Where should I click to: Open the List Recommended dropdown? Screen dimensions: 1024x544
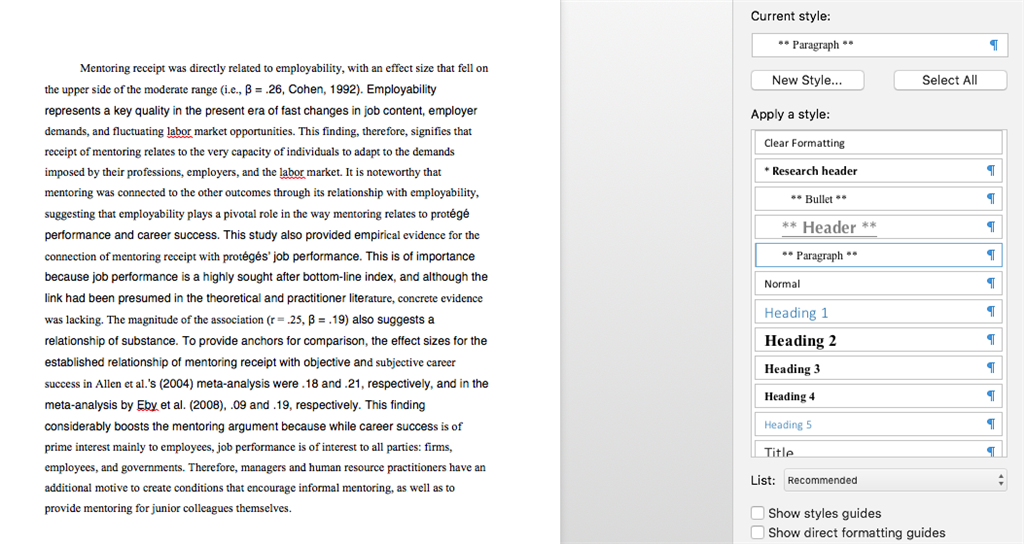pos(895,480)
